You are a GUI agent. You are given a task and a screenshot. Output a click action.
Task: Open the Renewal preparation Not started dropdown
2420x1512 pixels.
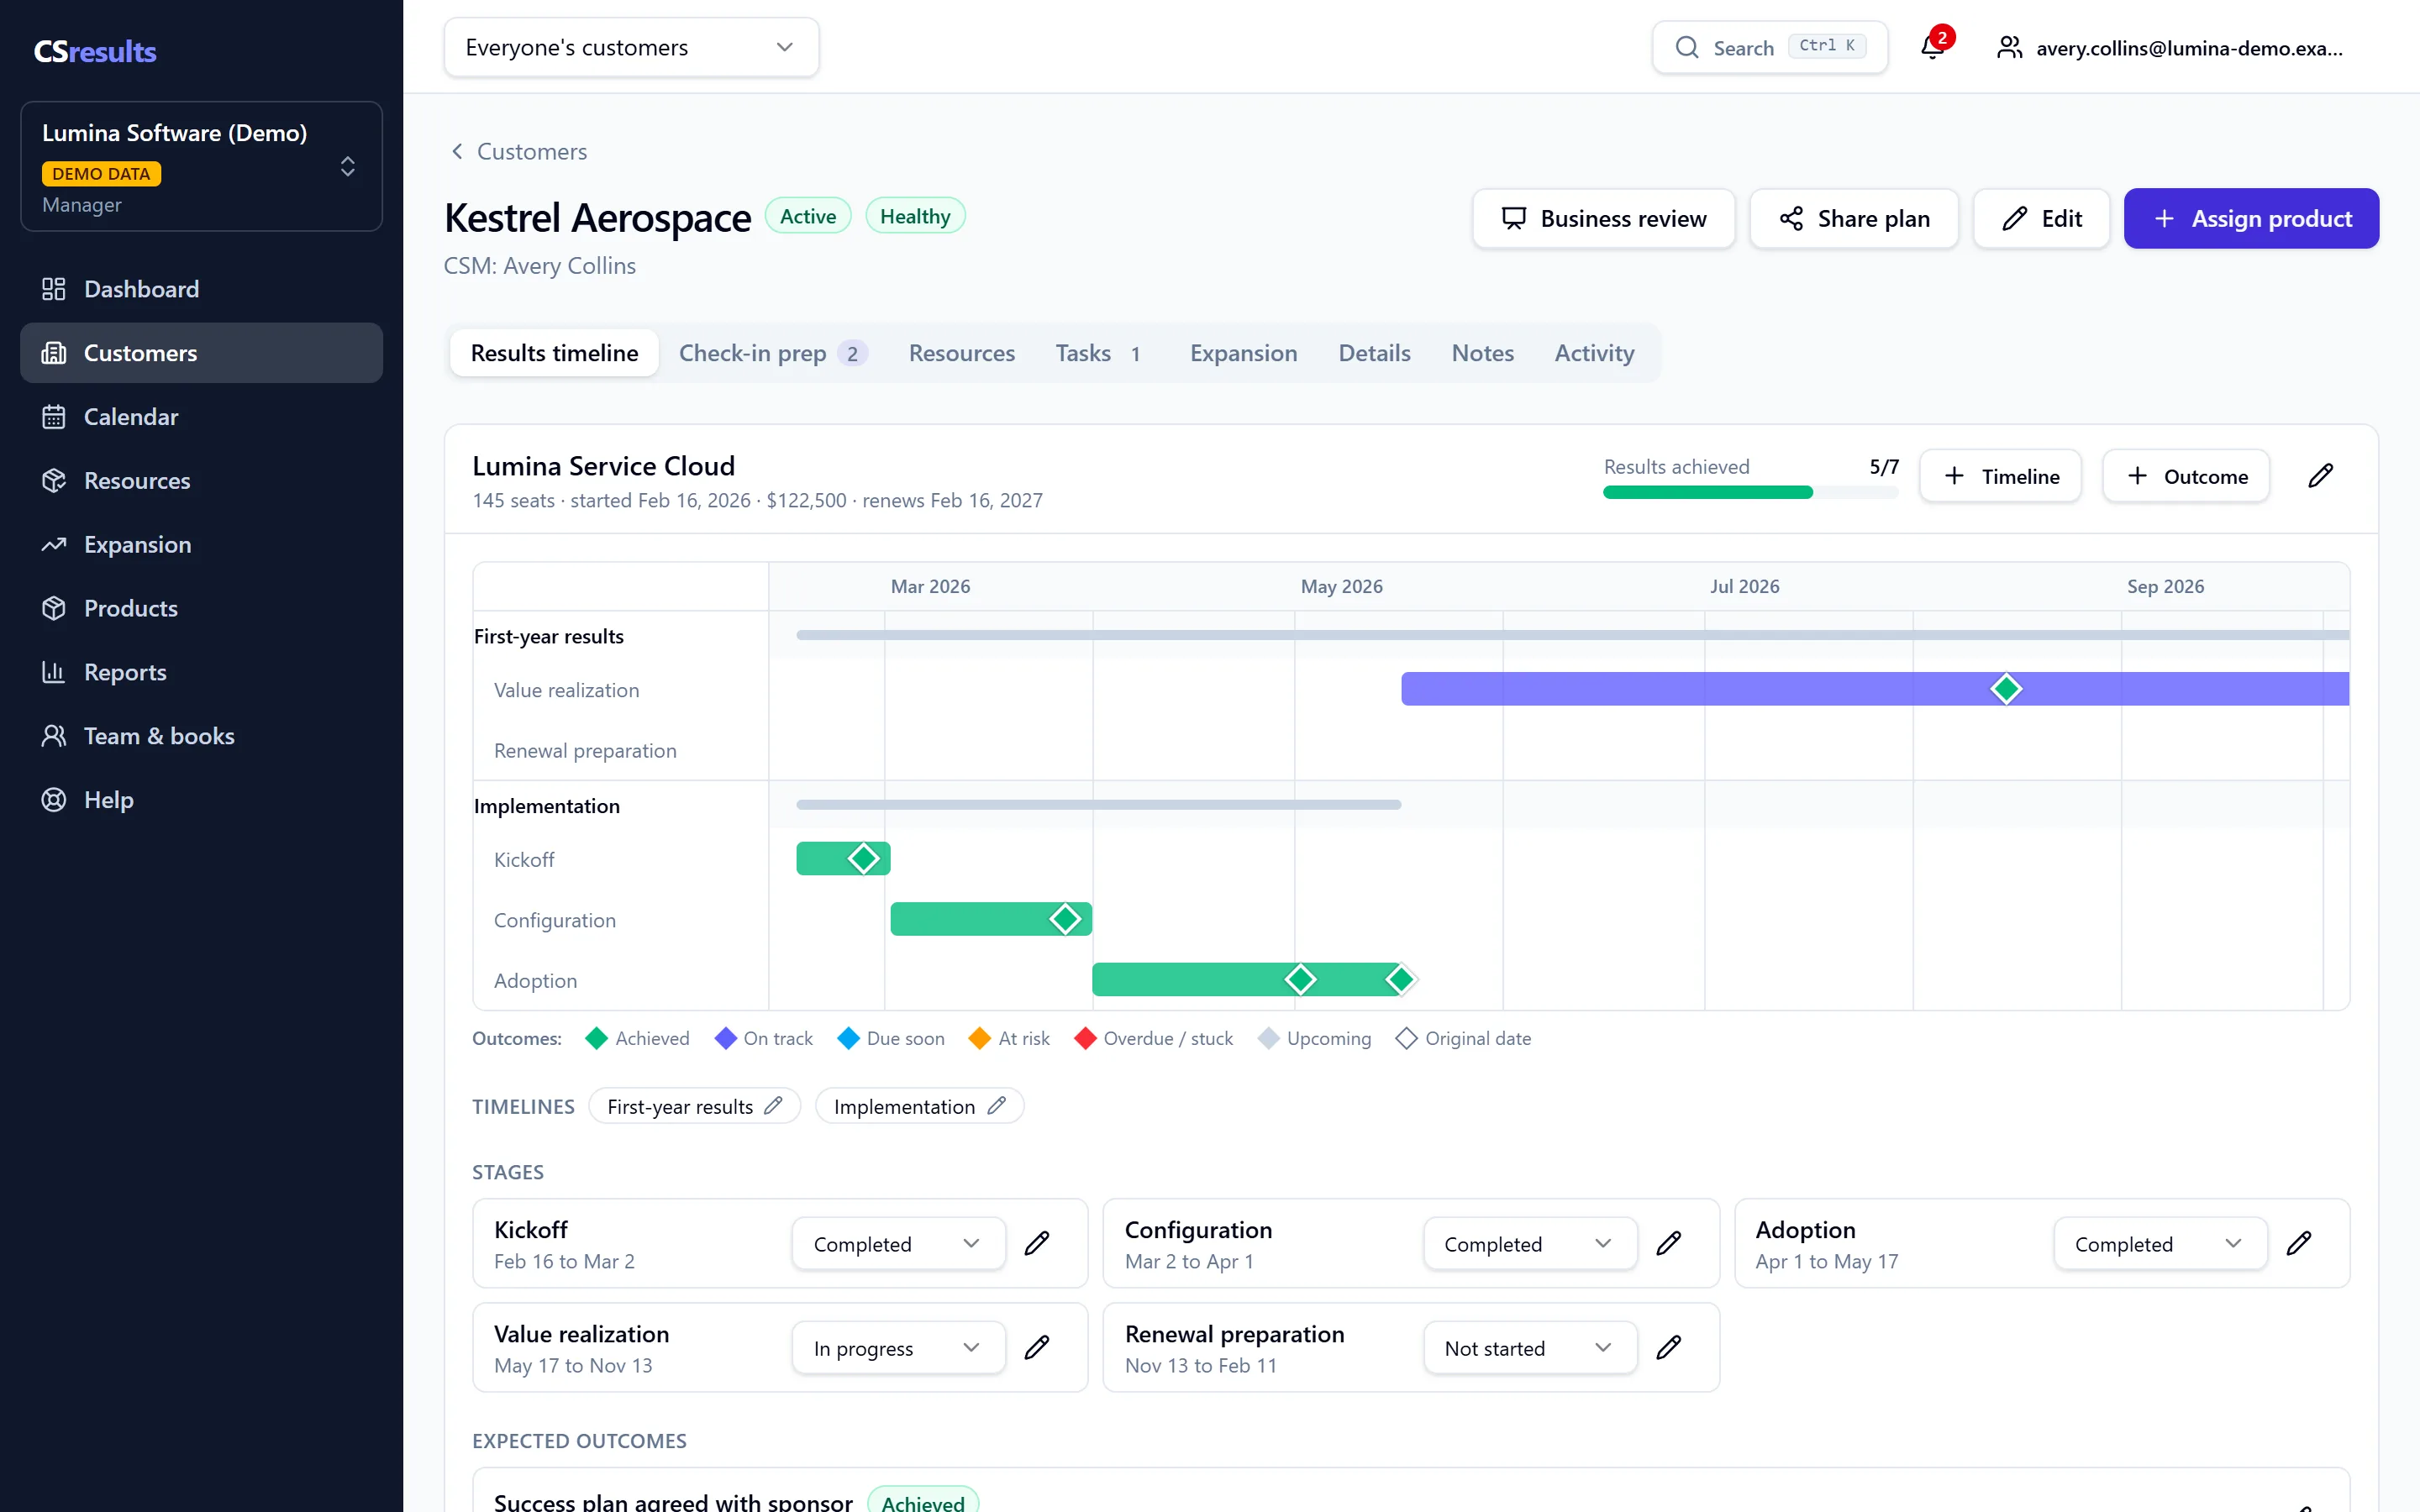1530,1348
